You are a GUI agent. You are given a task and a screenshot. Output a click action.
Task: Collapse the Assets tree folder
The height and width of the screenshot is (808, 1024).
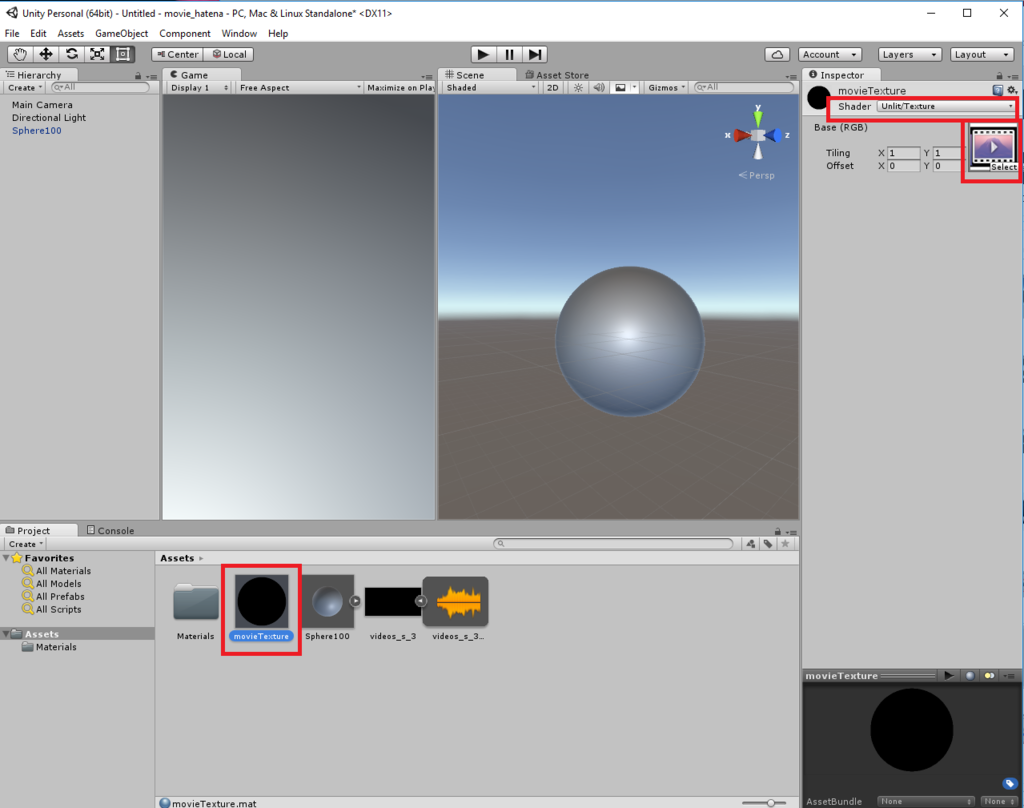pyautogui.click(x=7, y=634)
